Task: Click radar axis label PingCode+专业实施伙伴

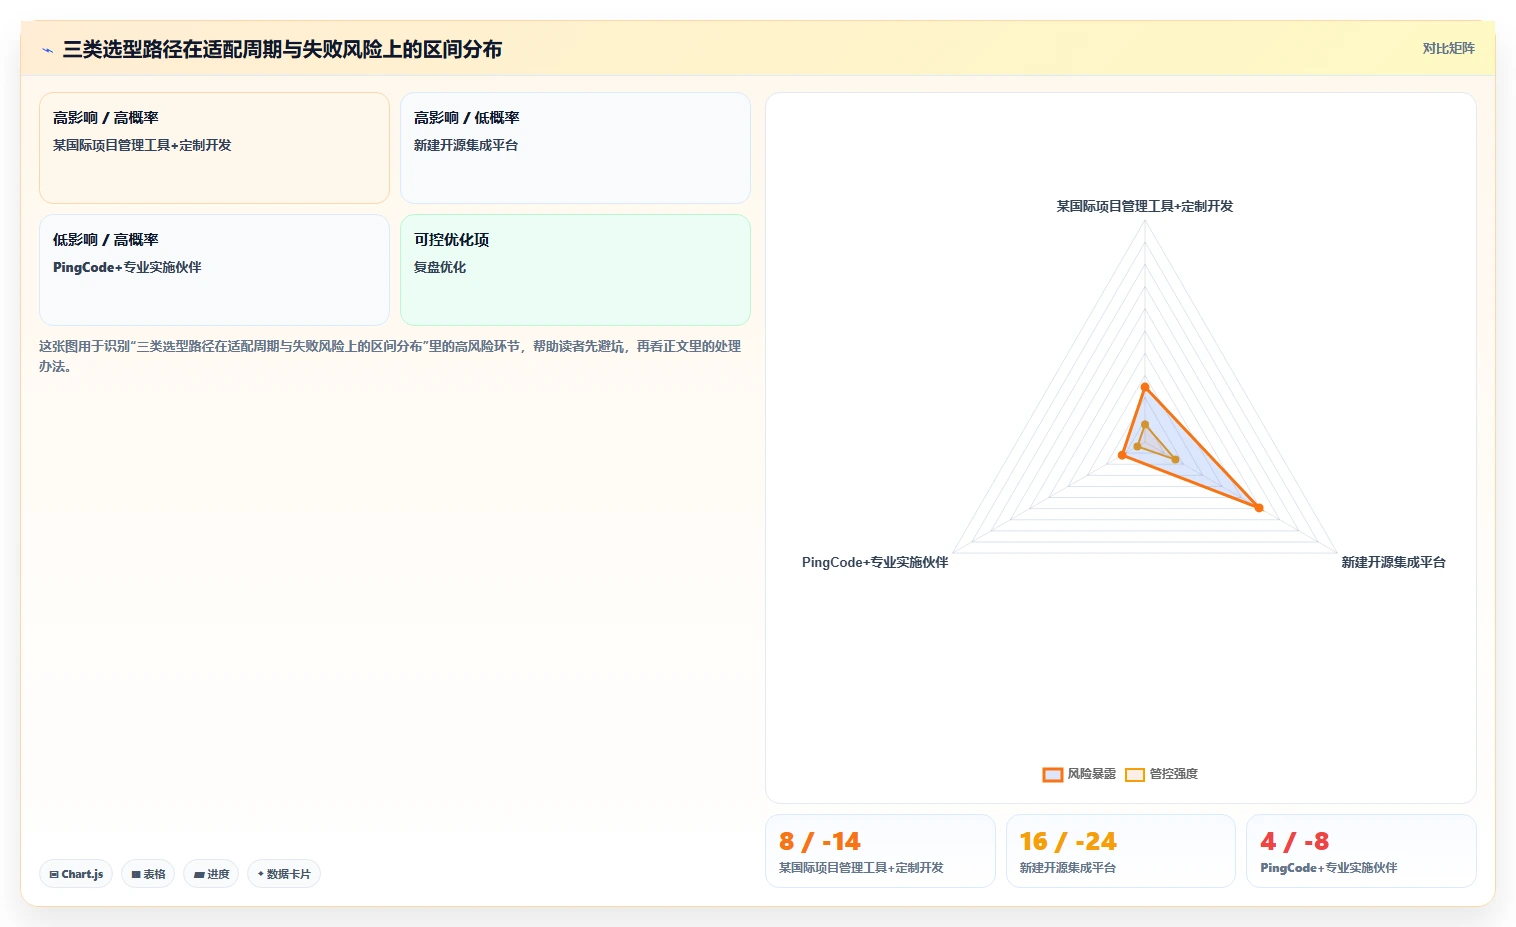Action: tap(875, 562)
